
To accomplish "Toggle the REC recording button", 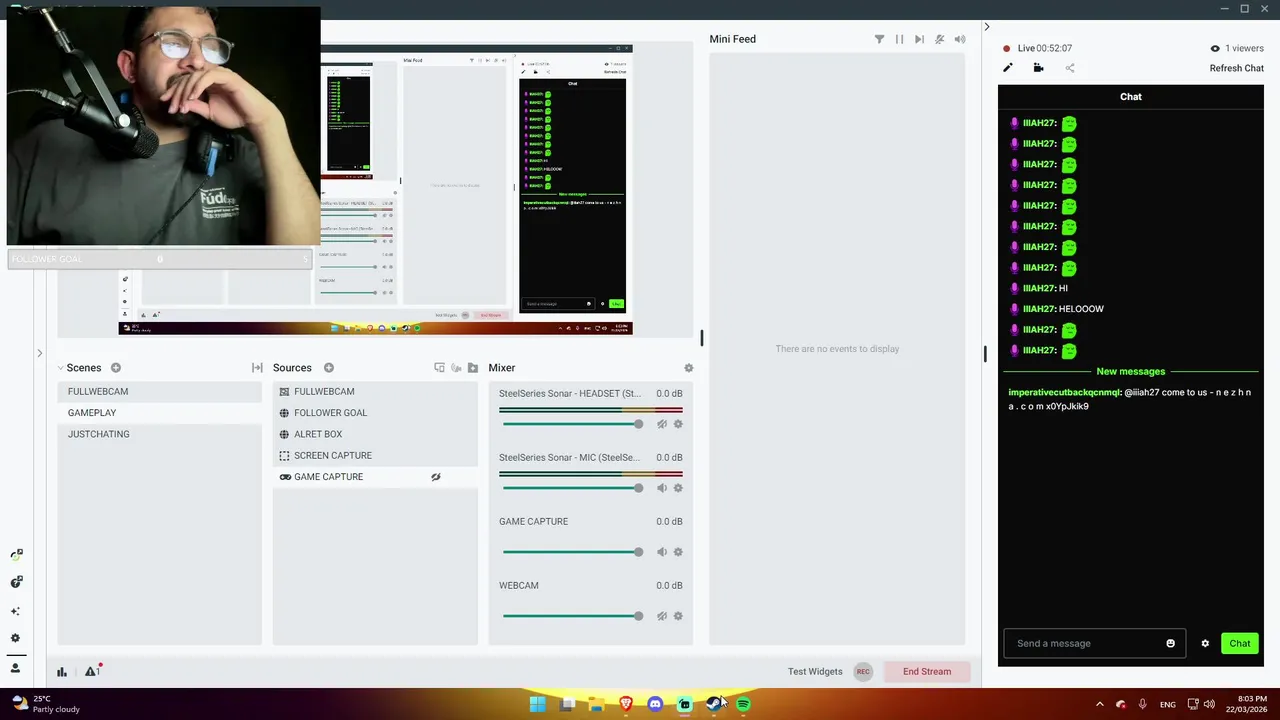I will [863, 671].
